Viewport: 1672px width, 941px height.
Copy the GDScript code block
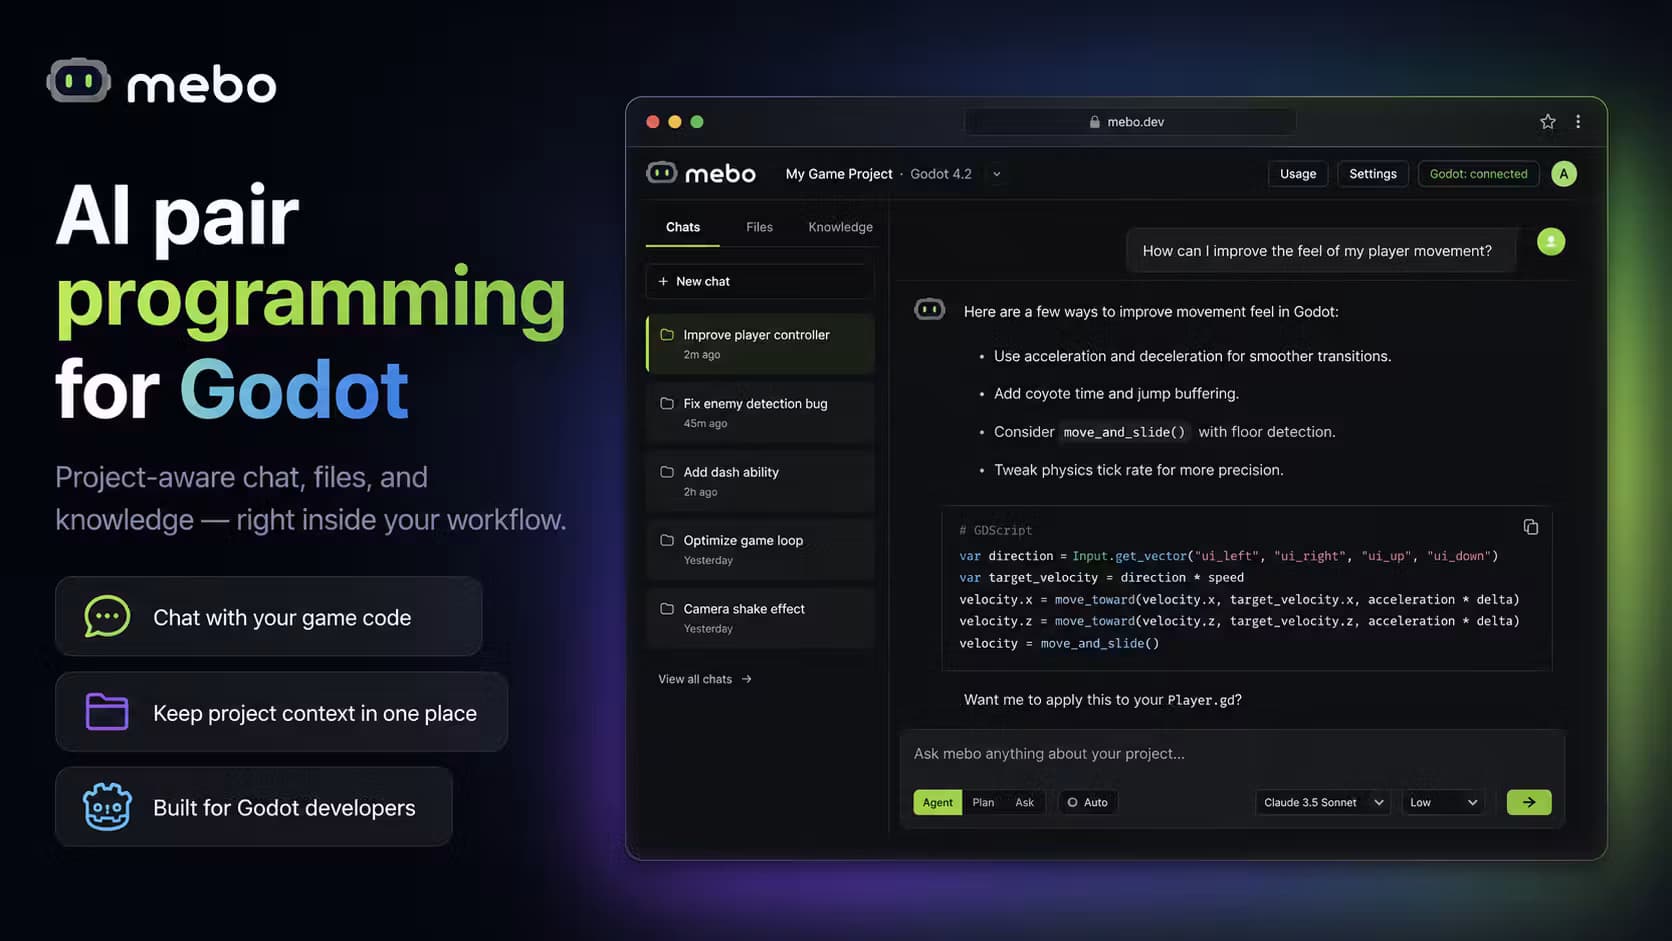[1530, 527]
